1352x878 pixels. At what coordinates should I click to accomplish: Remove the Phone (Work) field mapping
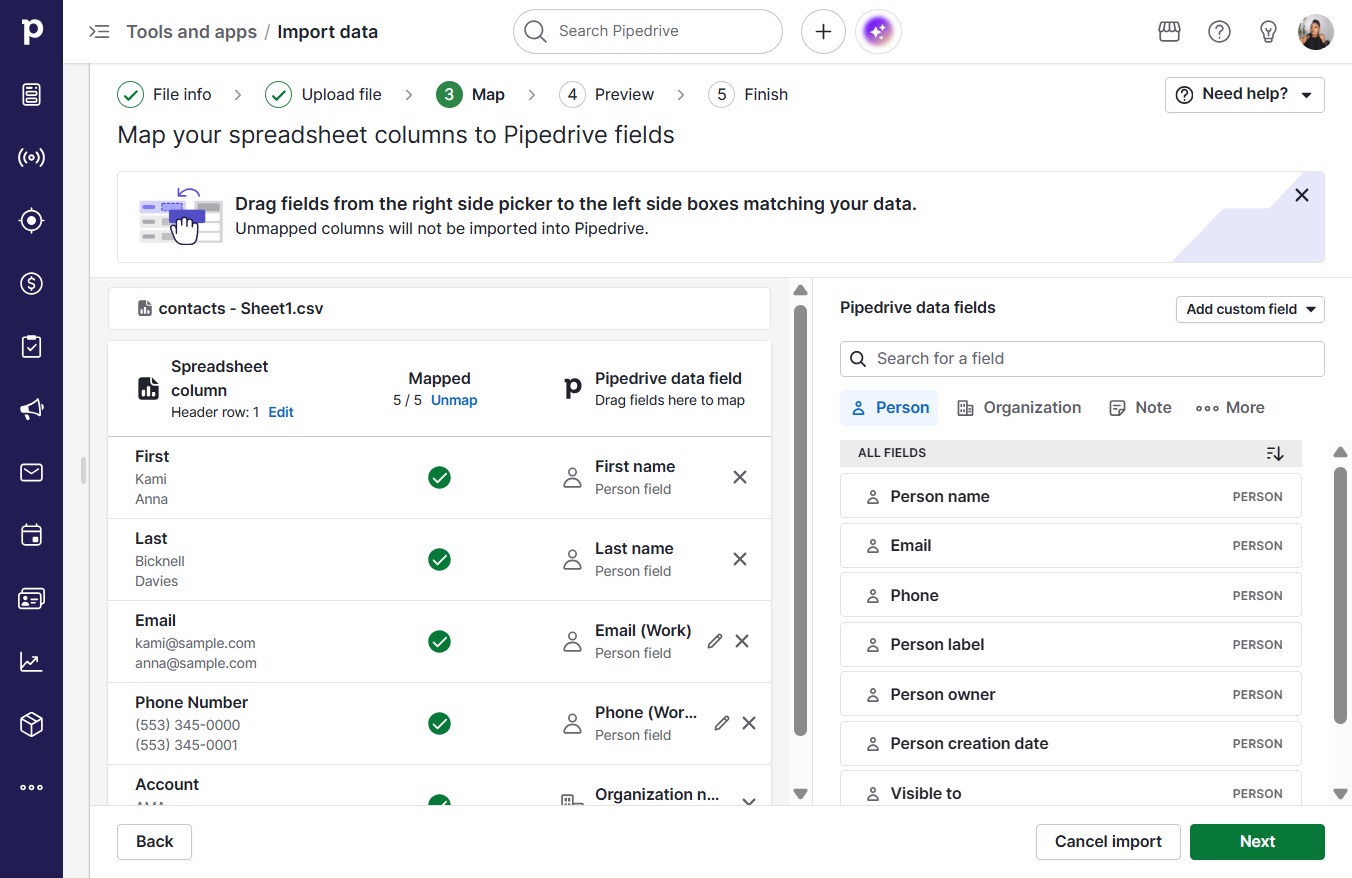tap(749, 723)
